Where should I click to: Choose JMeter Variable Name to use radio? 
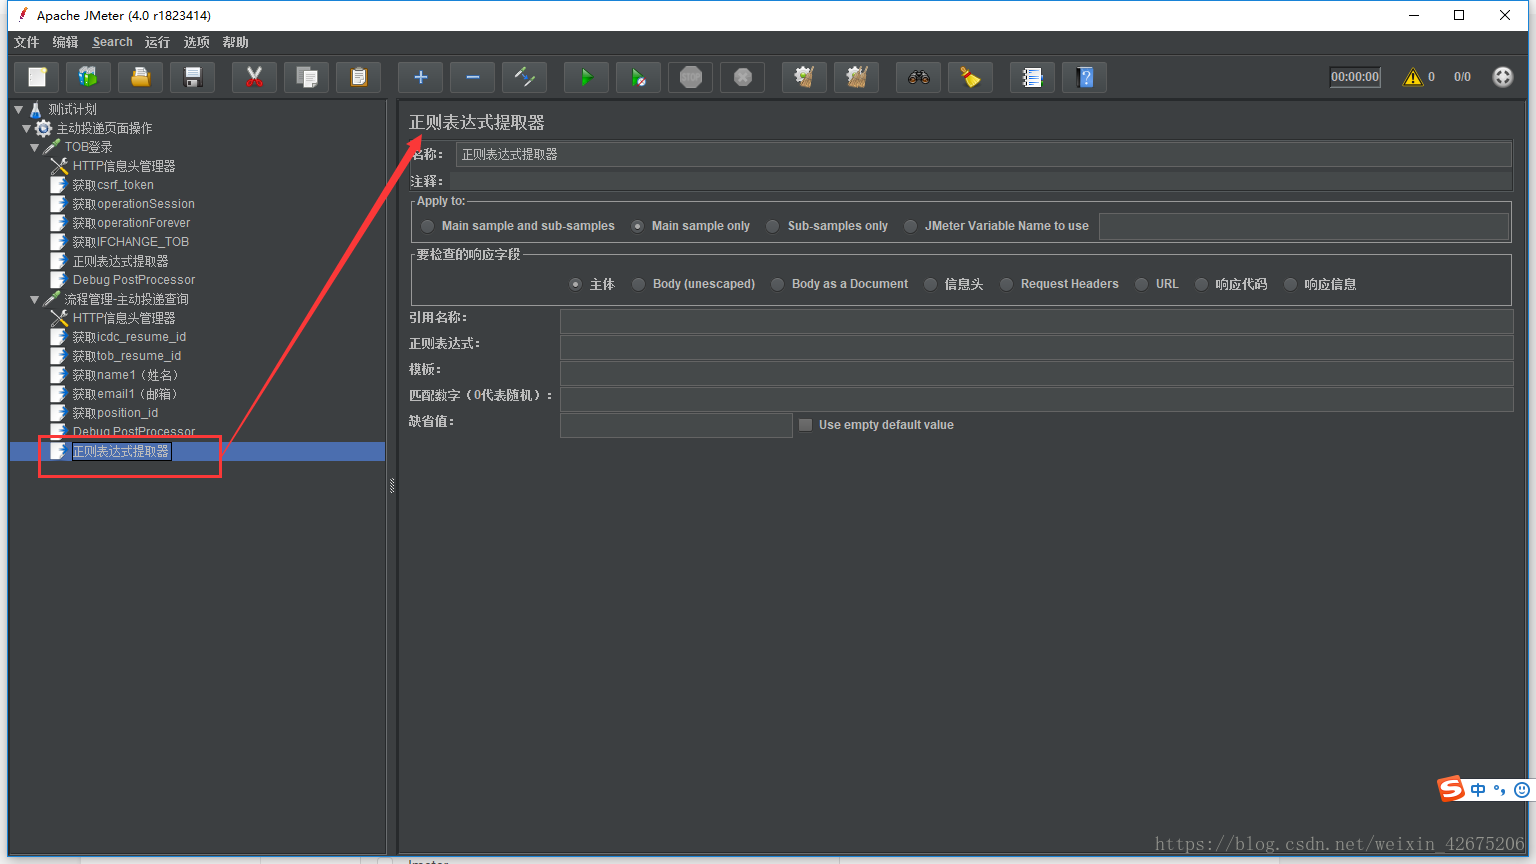[910, 226]
